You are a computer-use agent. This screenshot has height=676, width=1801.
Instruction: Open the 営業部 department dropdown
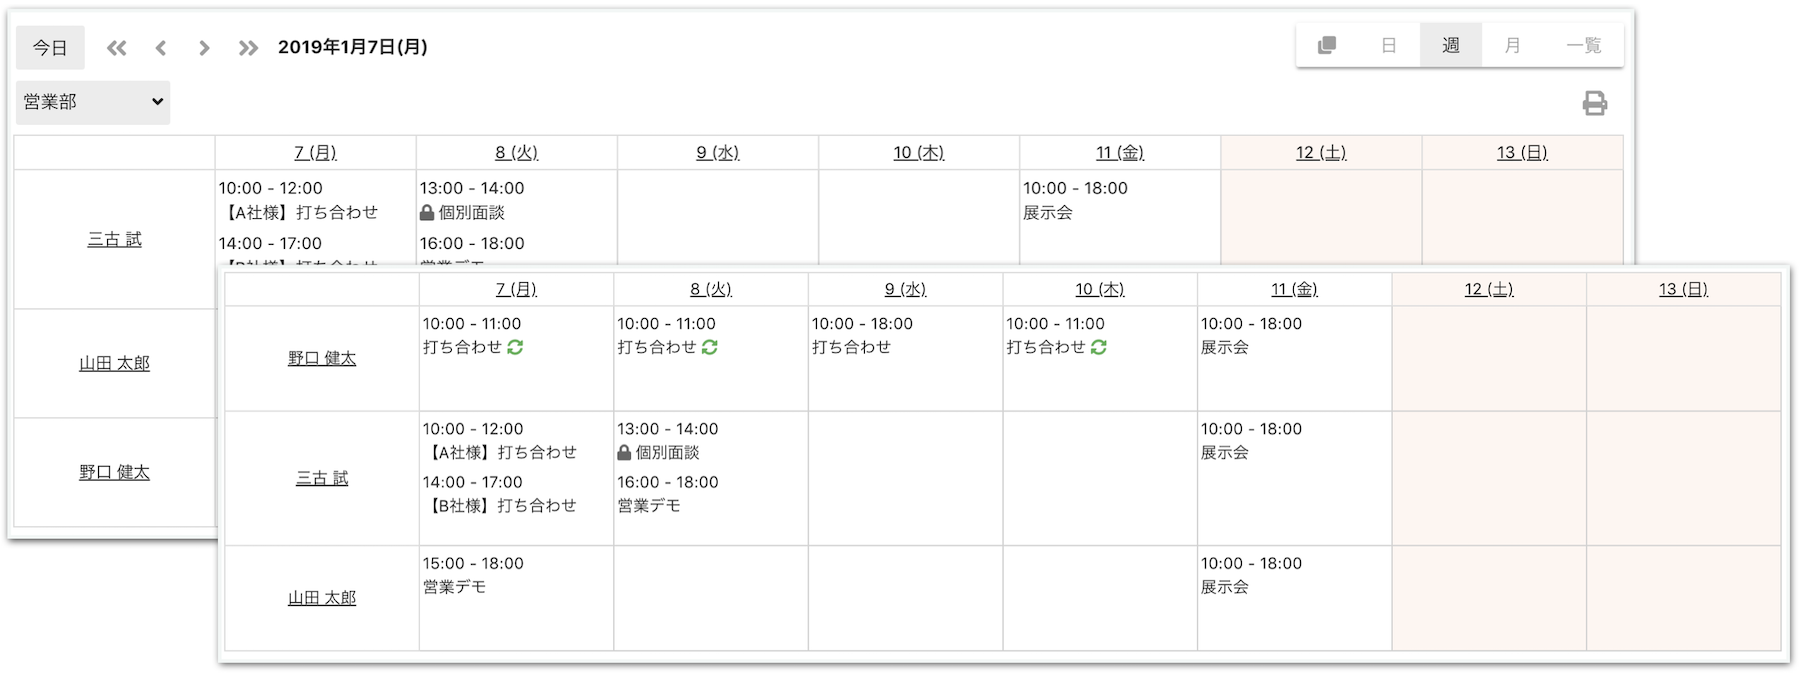(x=93, y=102)
